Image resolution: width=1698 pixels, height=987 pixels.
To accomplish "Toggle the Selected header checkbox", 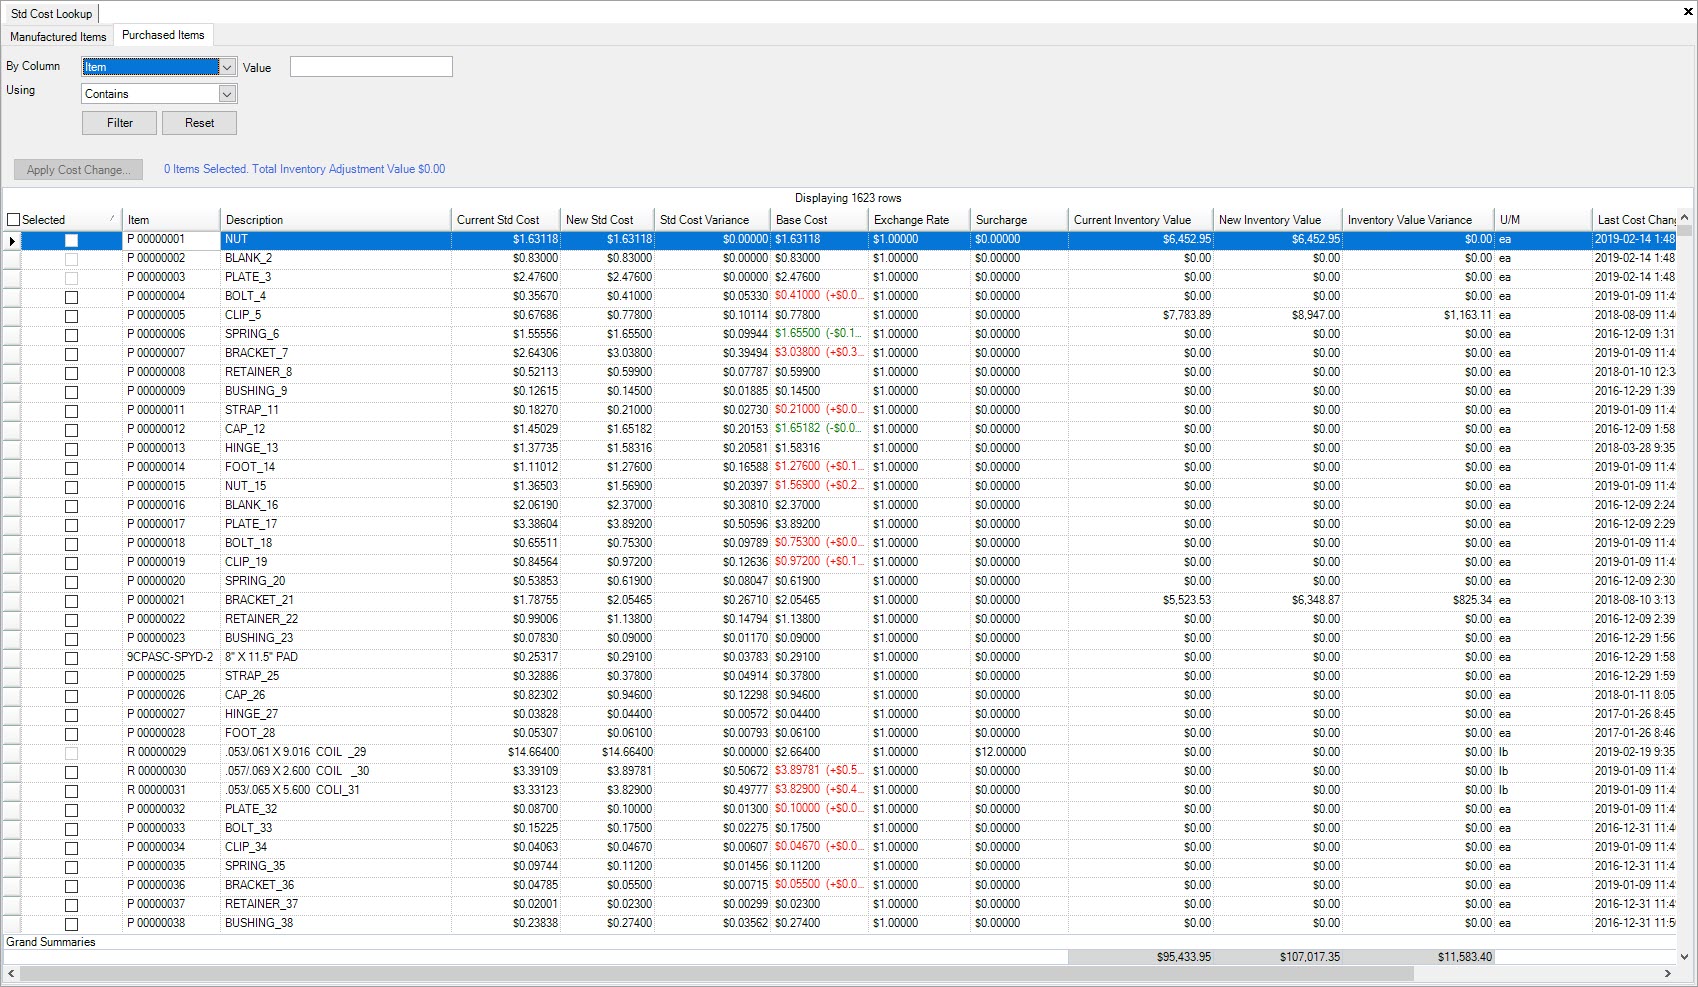I will click(14, 220).
